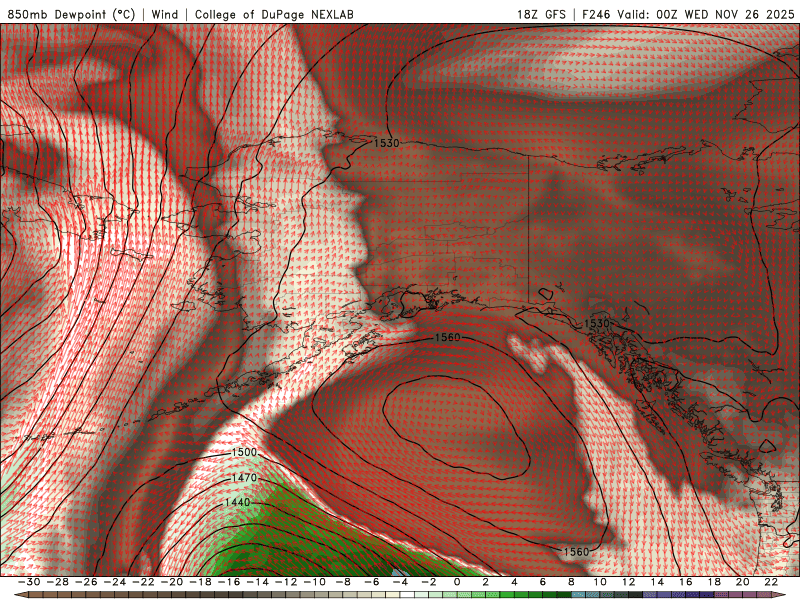Image resolution: width=800 pixels, height=600 pixels.
Task: Click the 1500 height contour label
Action: pos(244,452)
